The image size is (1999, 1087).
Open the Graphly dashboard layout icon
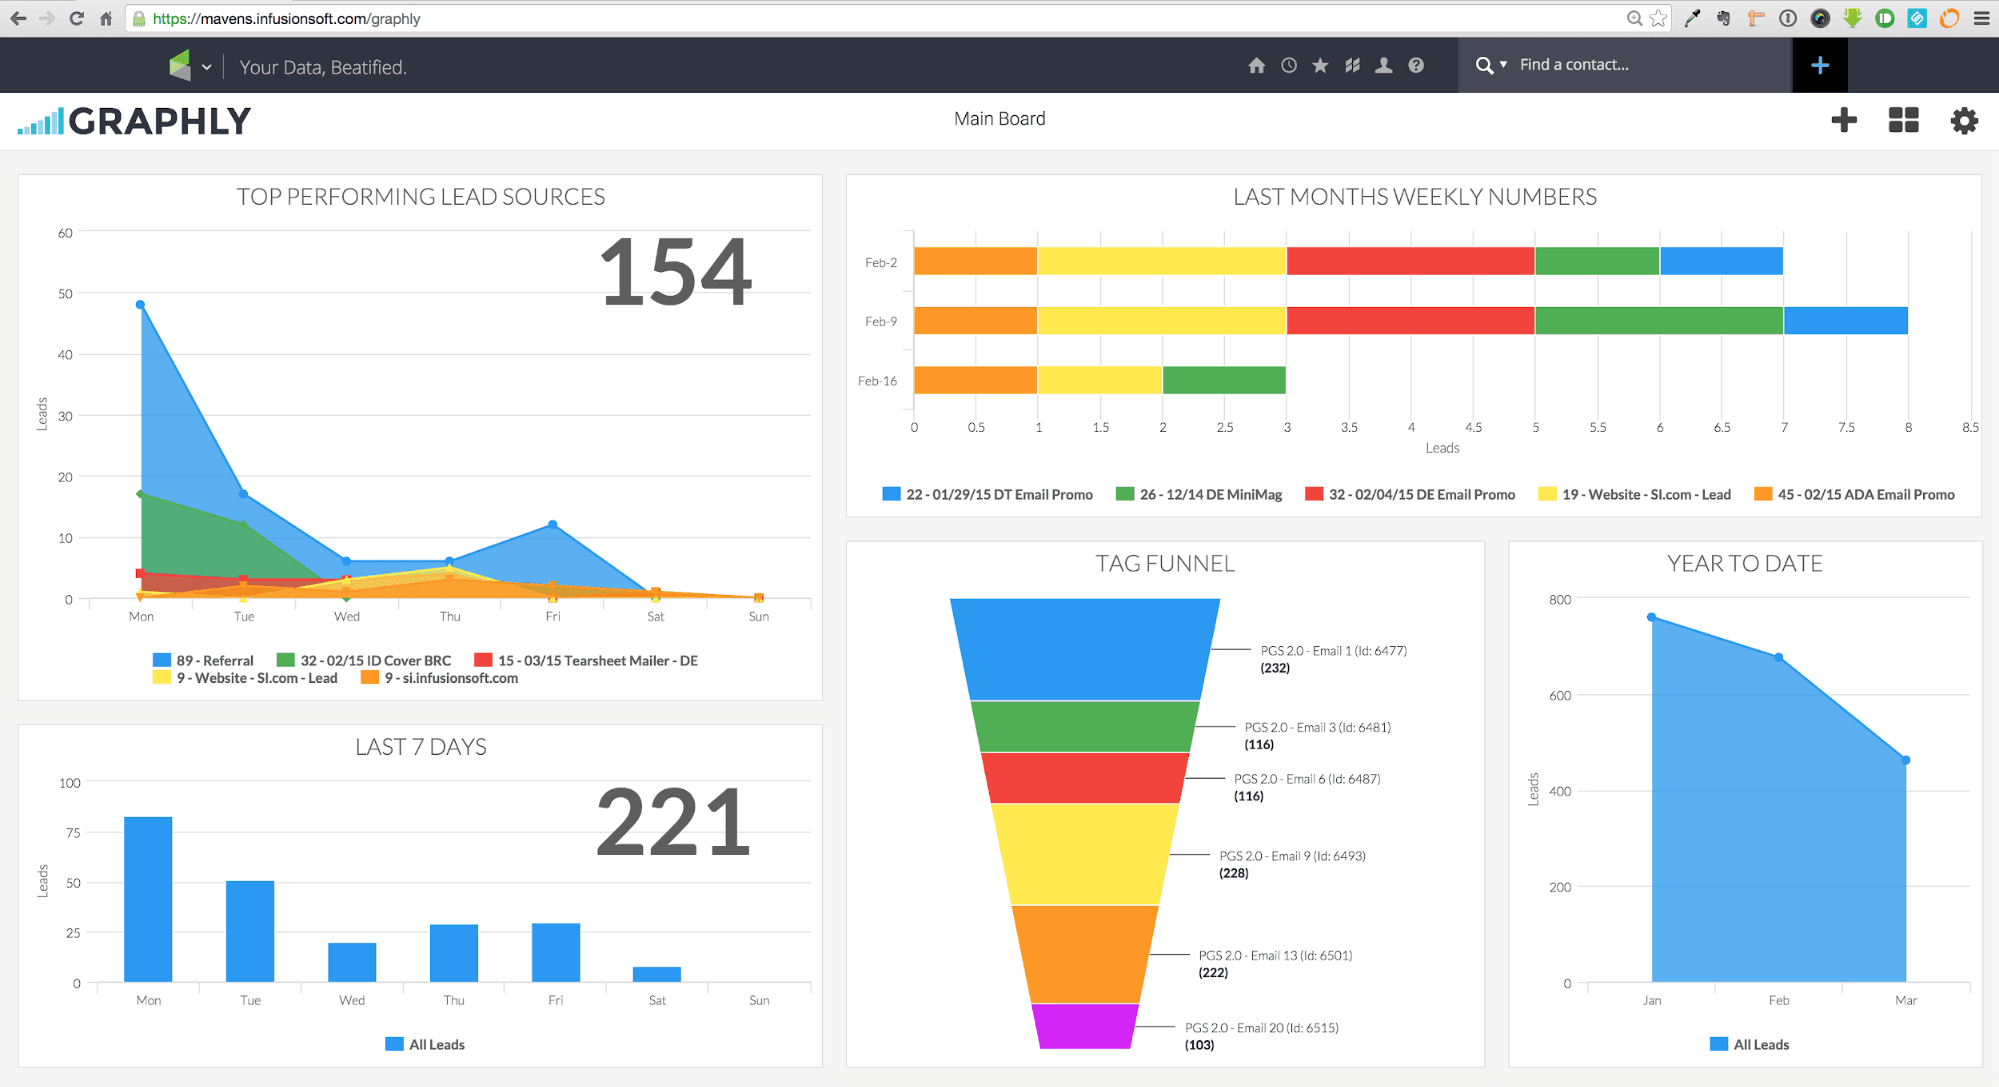[x=1903, y=120]
